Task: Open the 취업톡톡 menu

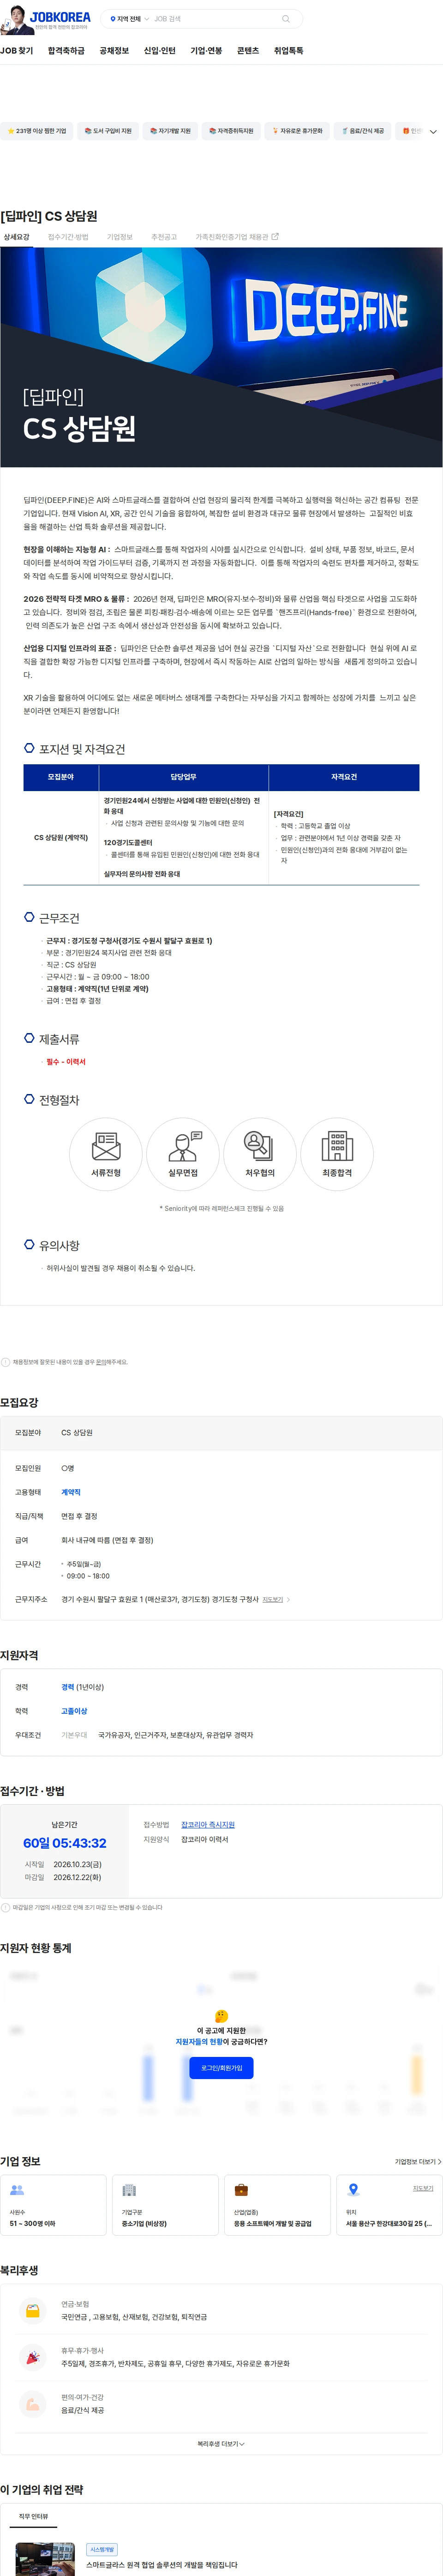Action: pyautogui.click(x=288, y=51)
